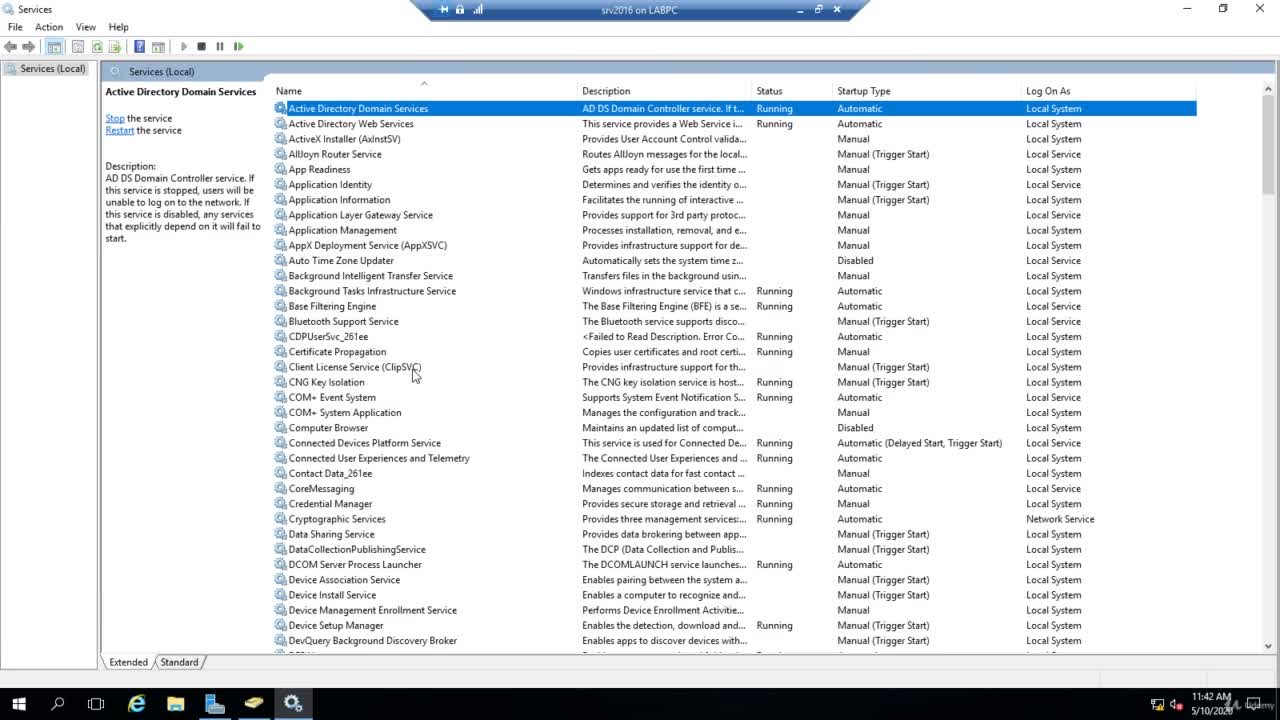Screen dimensions: 1280x720
Task: Click the gear icon beside Computer Browser
Action: point(281,428)
